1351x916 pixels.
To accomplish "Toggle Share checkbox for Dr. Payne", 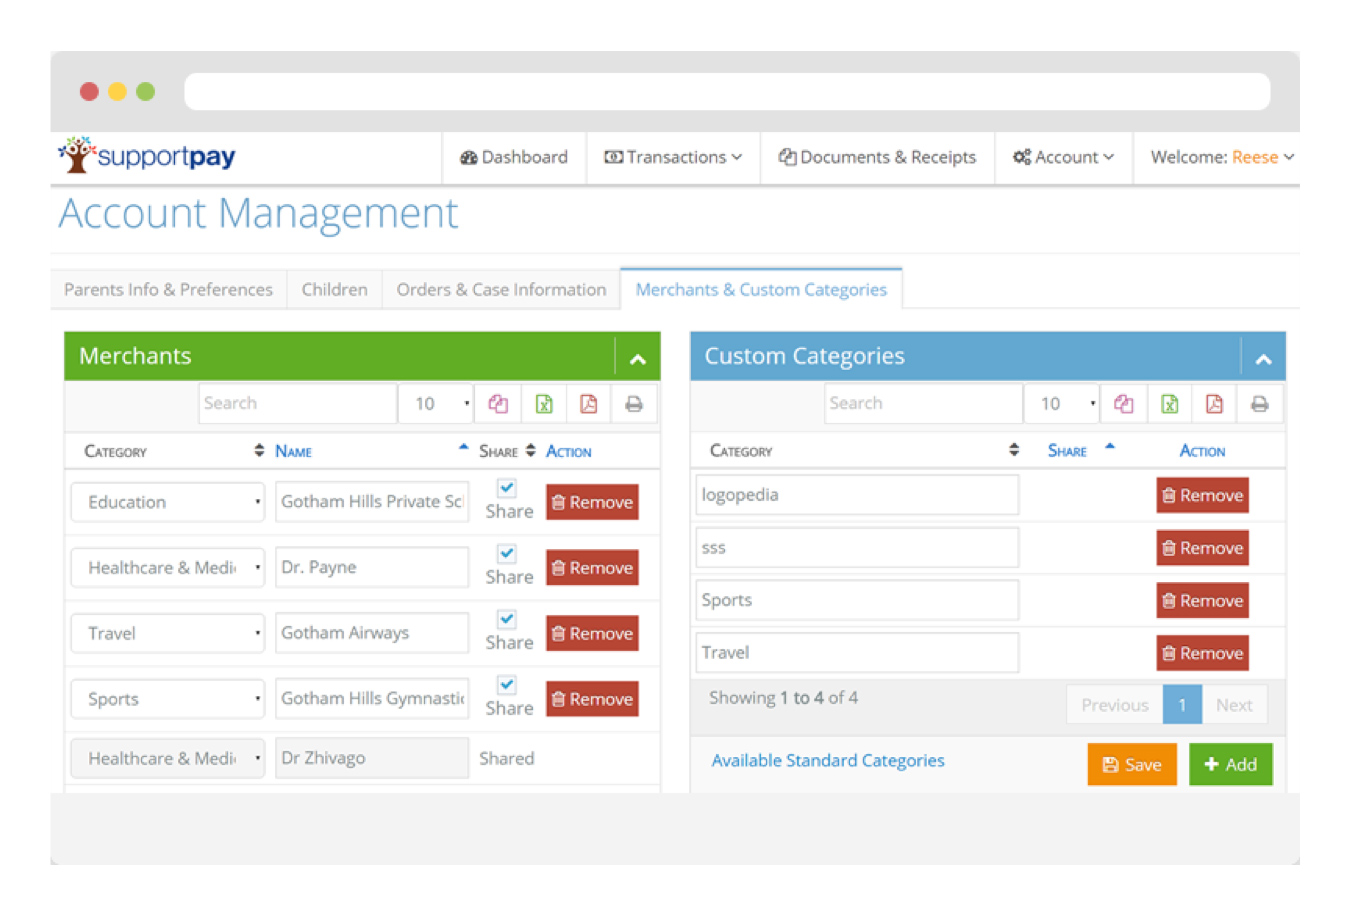I will (507, 554).
